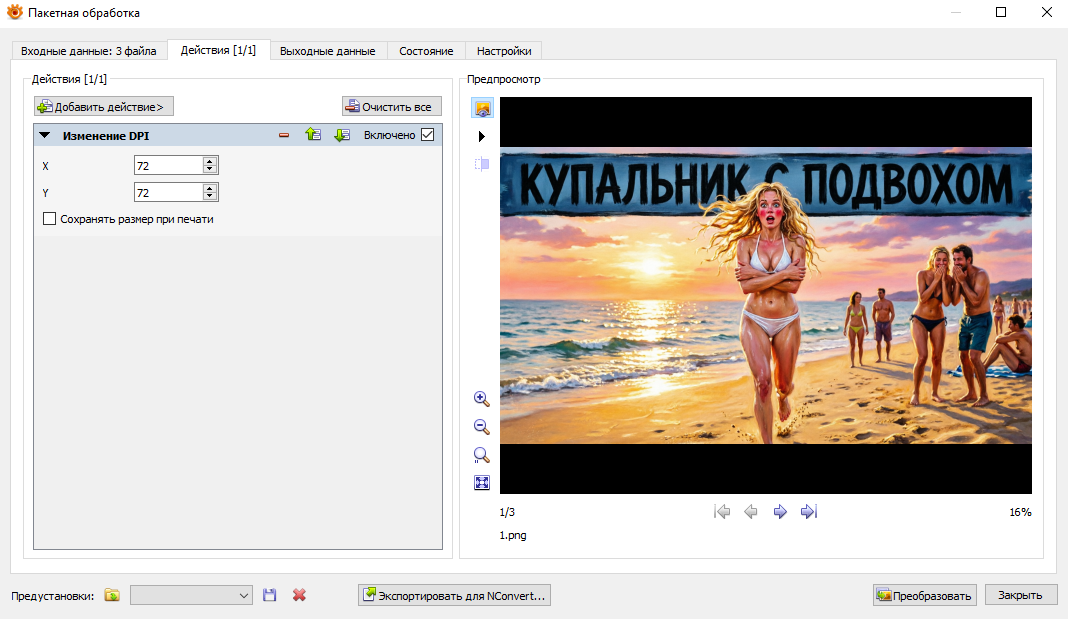Zoom in on the preview image
The width and height of the screenshot is (1068, 619).
482,399
